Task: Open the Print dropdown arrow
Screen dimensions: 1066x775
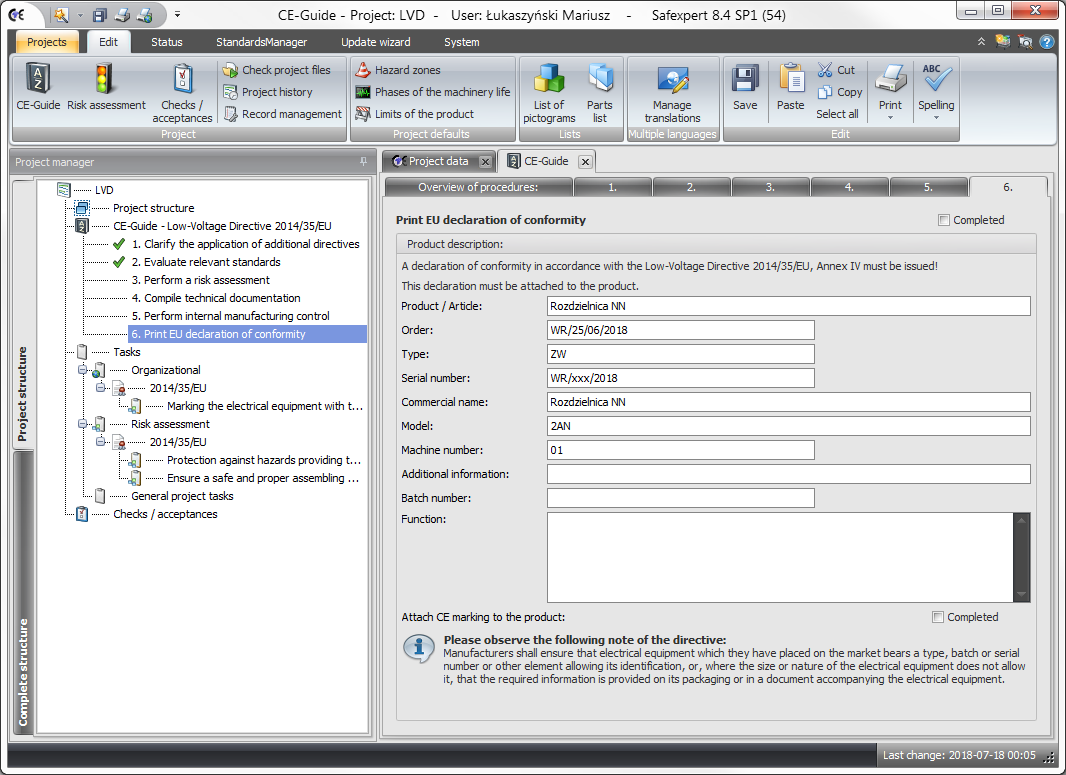Action: click(890, 118)
